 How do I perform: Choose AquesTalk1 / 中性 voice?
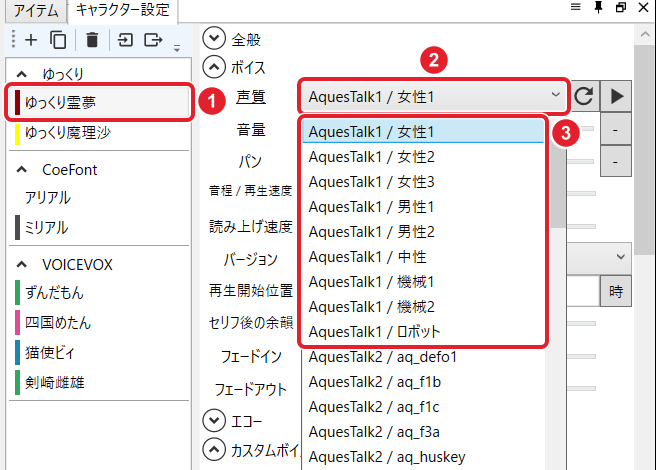tap(423, 257)
